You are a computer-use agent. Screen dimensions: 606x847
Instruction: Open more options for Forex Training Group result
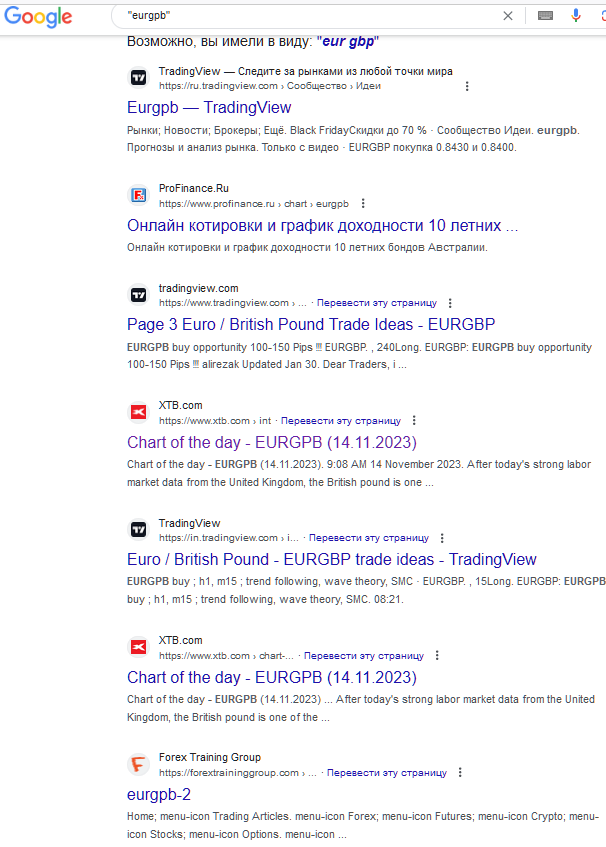(x=460, y=772)
